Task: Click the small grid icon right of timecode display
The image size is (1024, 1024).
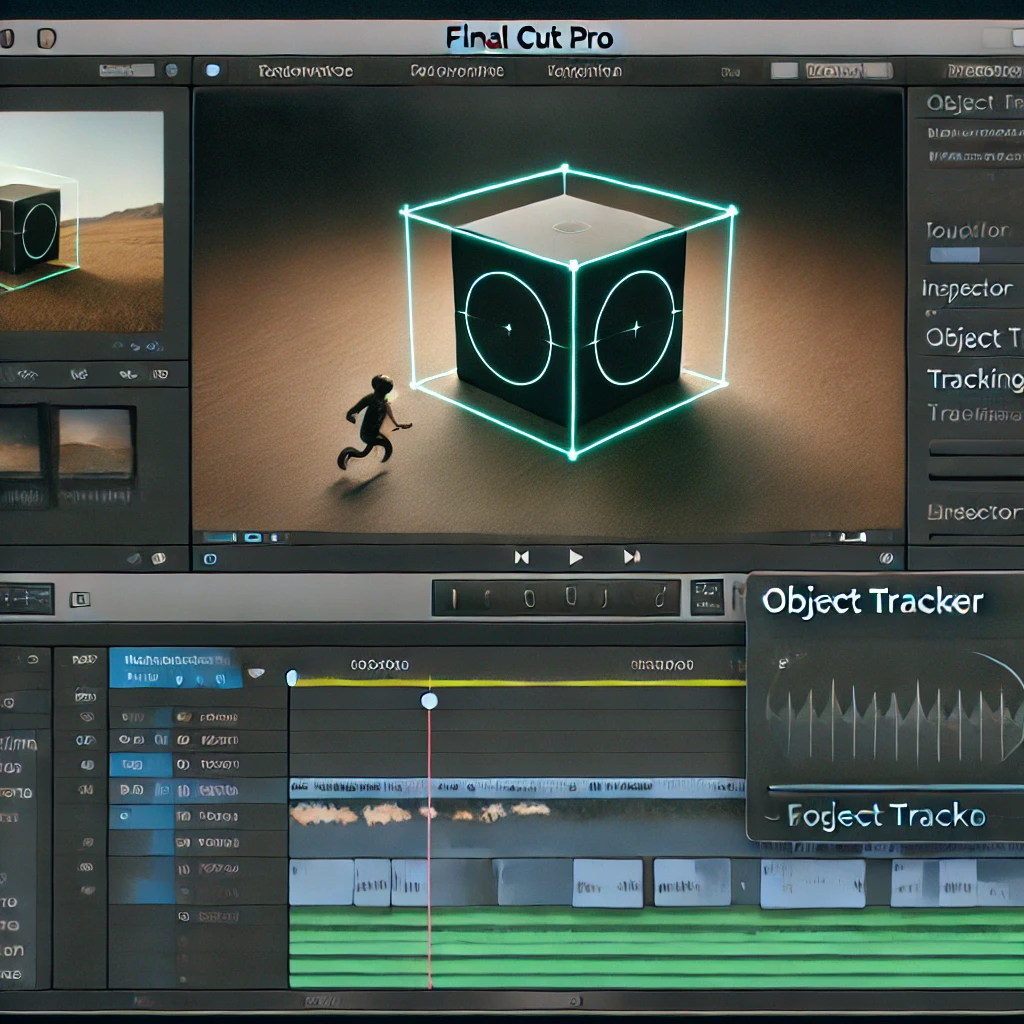Action: (707, 598)
